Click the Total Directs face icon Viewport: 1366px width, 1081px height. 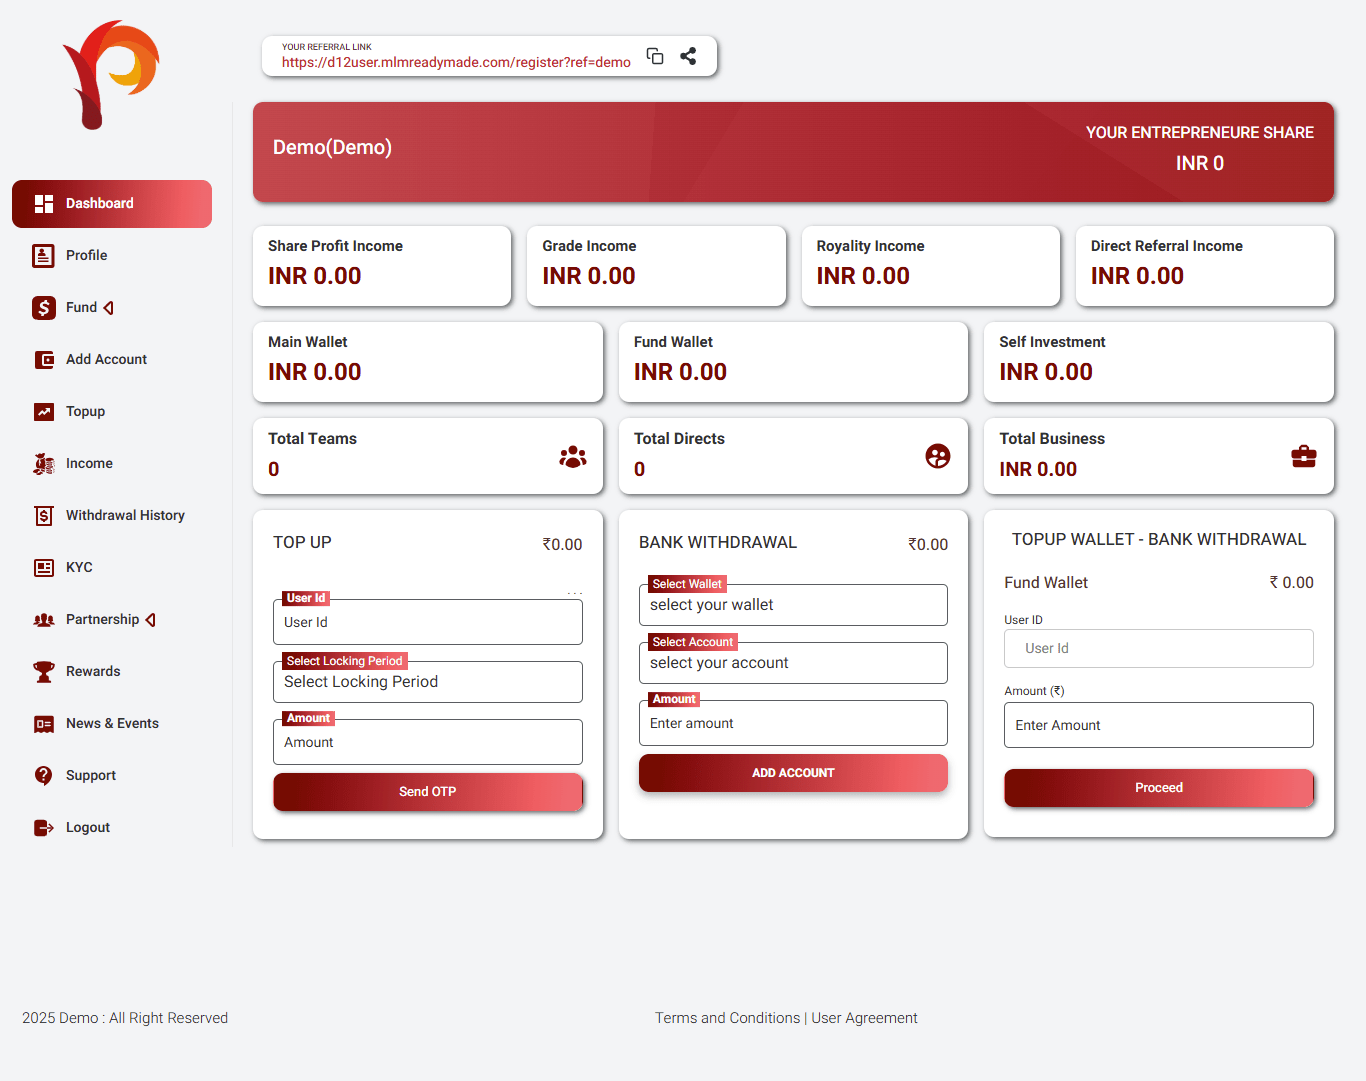coord(938,456)
